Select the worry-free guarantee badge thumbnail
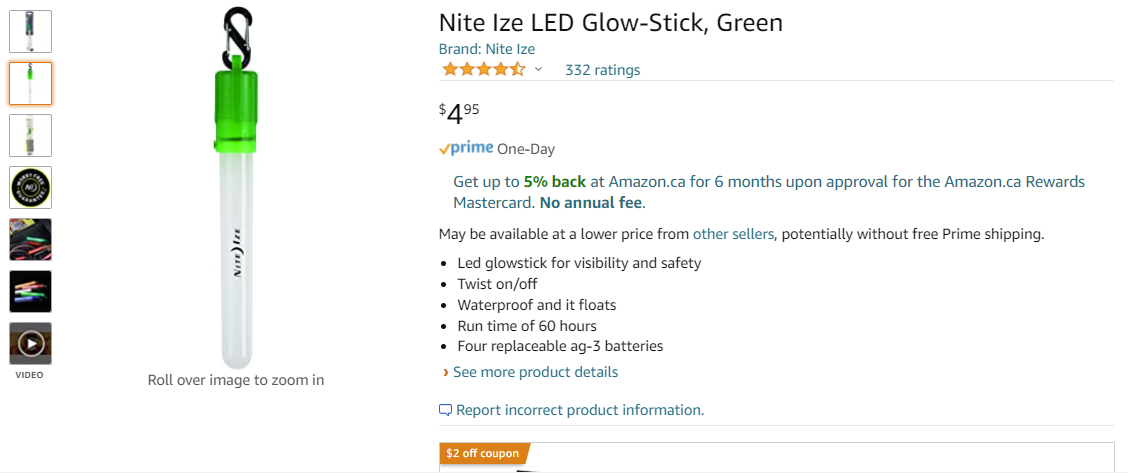The width and height of the screenshot is (1128, 473). pos(31,187)
